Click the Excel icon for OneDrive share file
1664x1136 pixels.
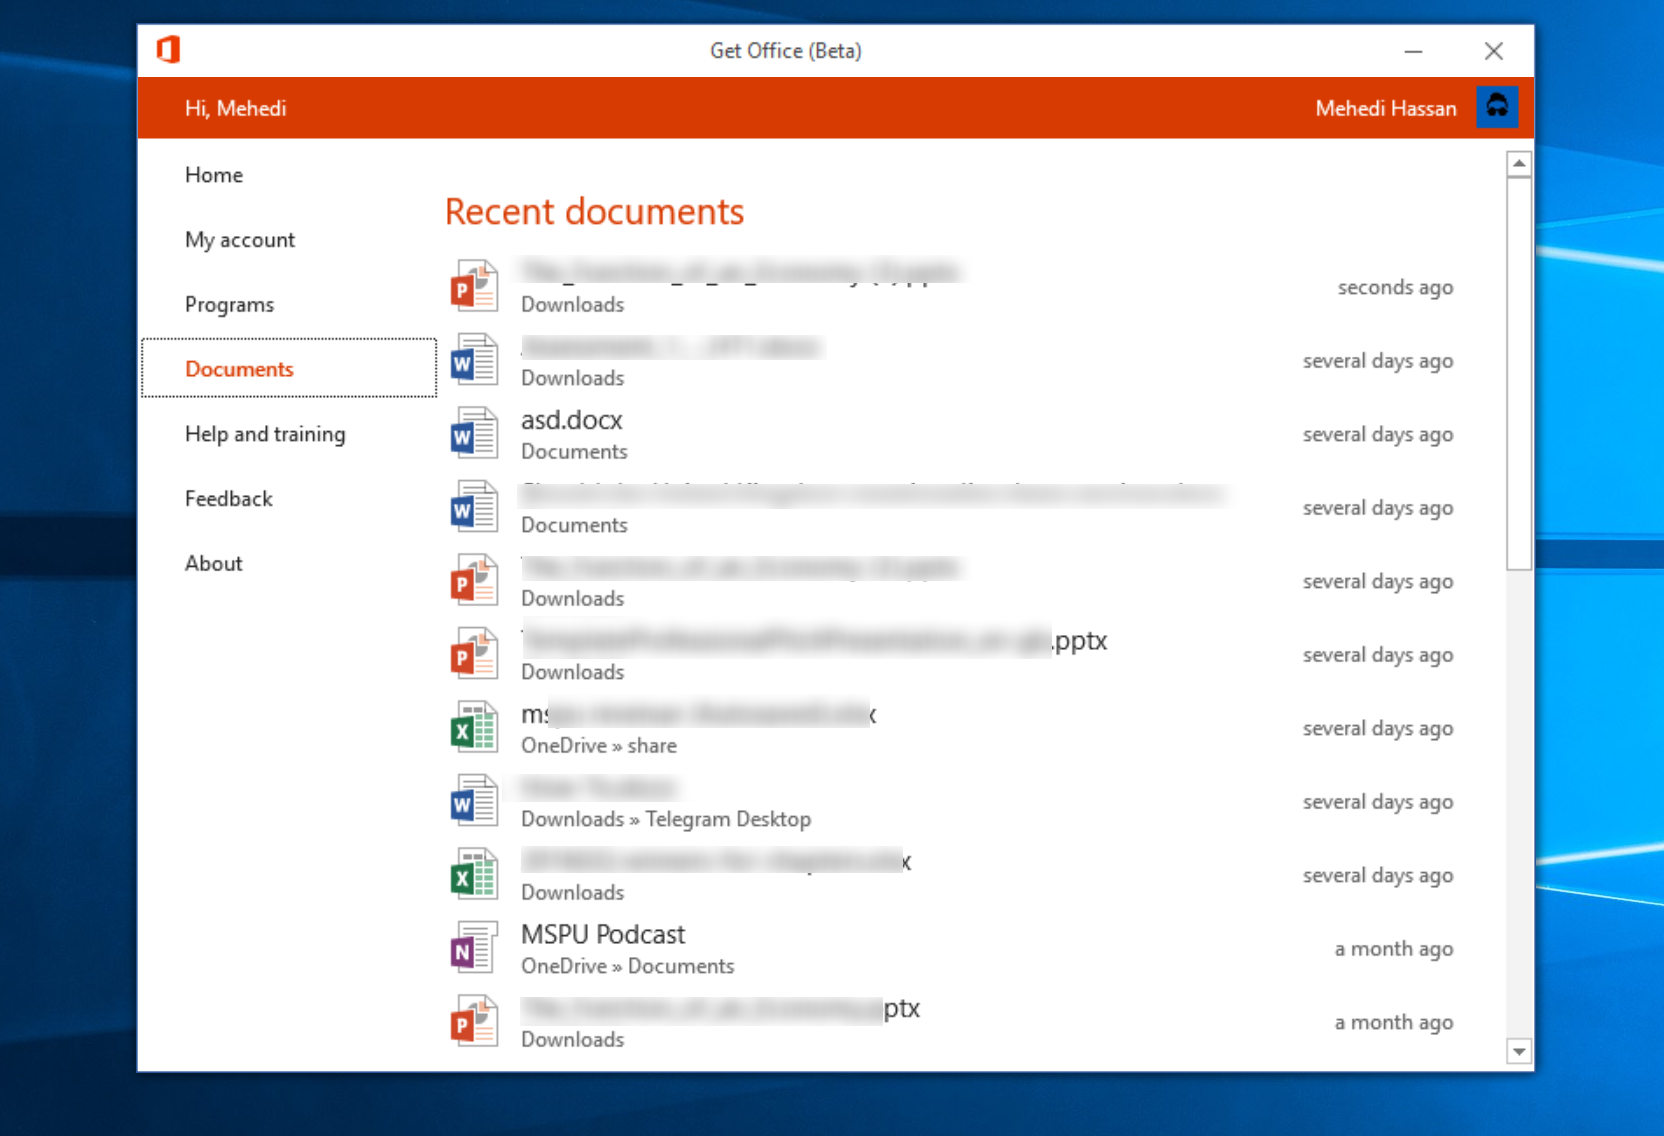coord(473,728)
